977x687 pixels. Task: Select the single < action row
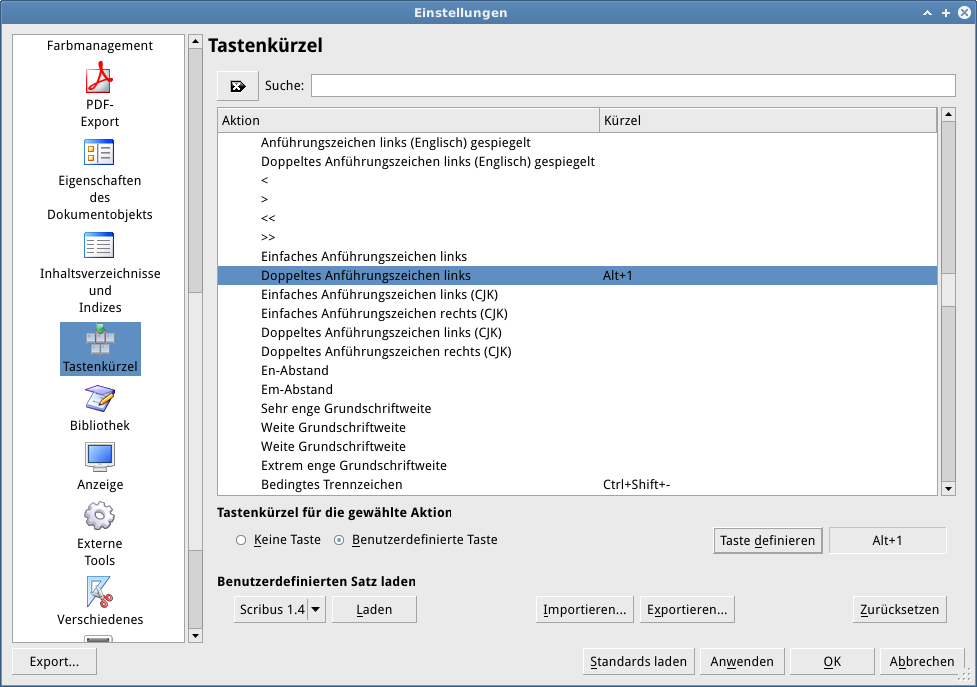577,181
